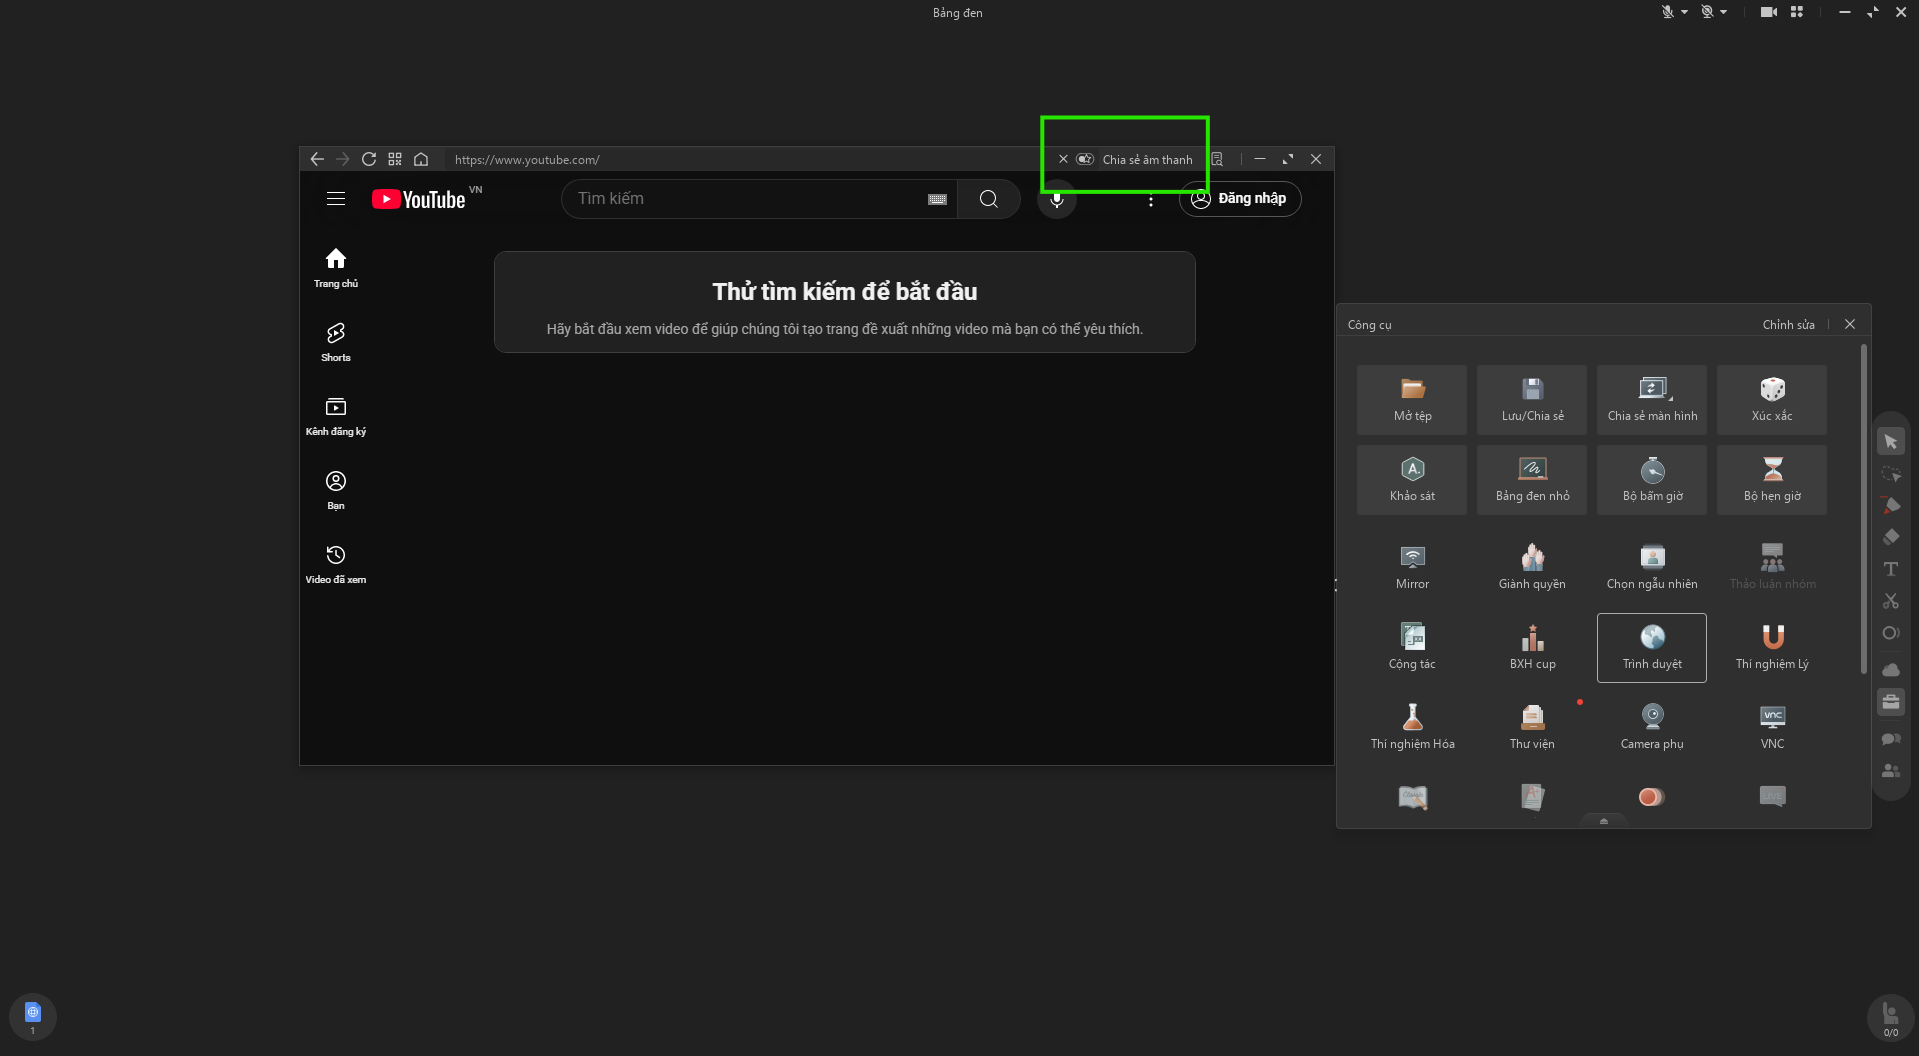The image size is (1919, 1056).
Task: Expand the microphone options dropdown arrow
Action: [1684, 12]
